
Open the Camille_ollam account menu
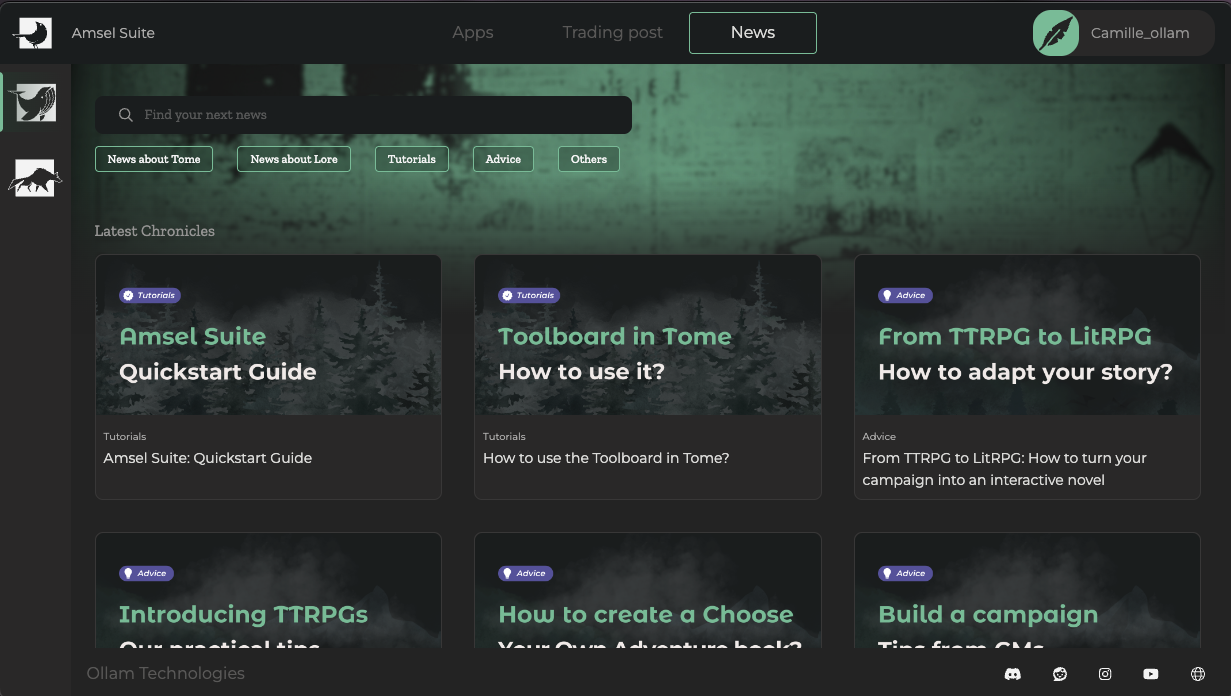pyautogui.click(x=1140, y=33)
